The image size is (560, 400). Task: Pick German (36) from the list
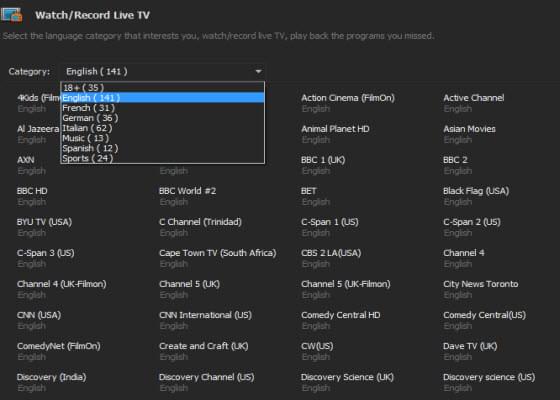tap(162, 118)
